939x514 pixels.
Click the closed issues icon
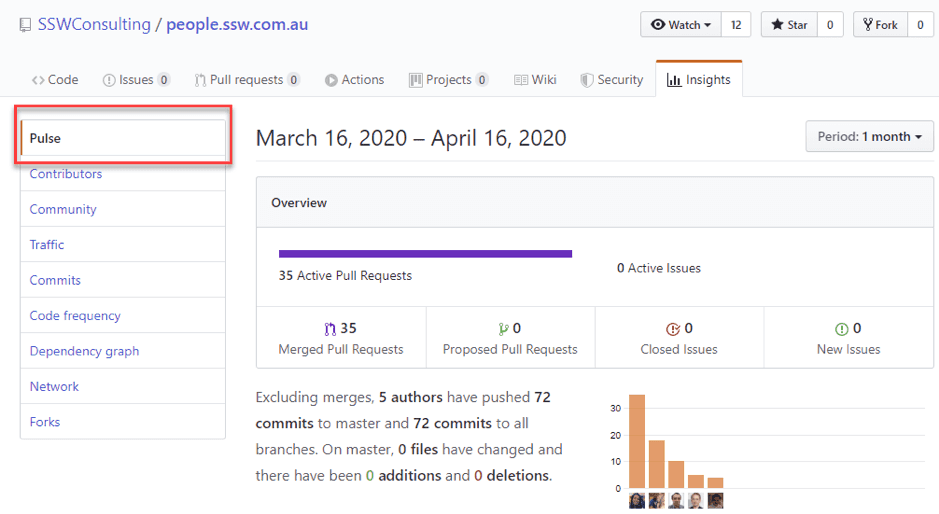[x=672, y=328]
